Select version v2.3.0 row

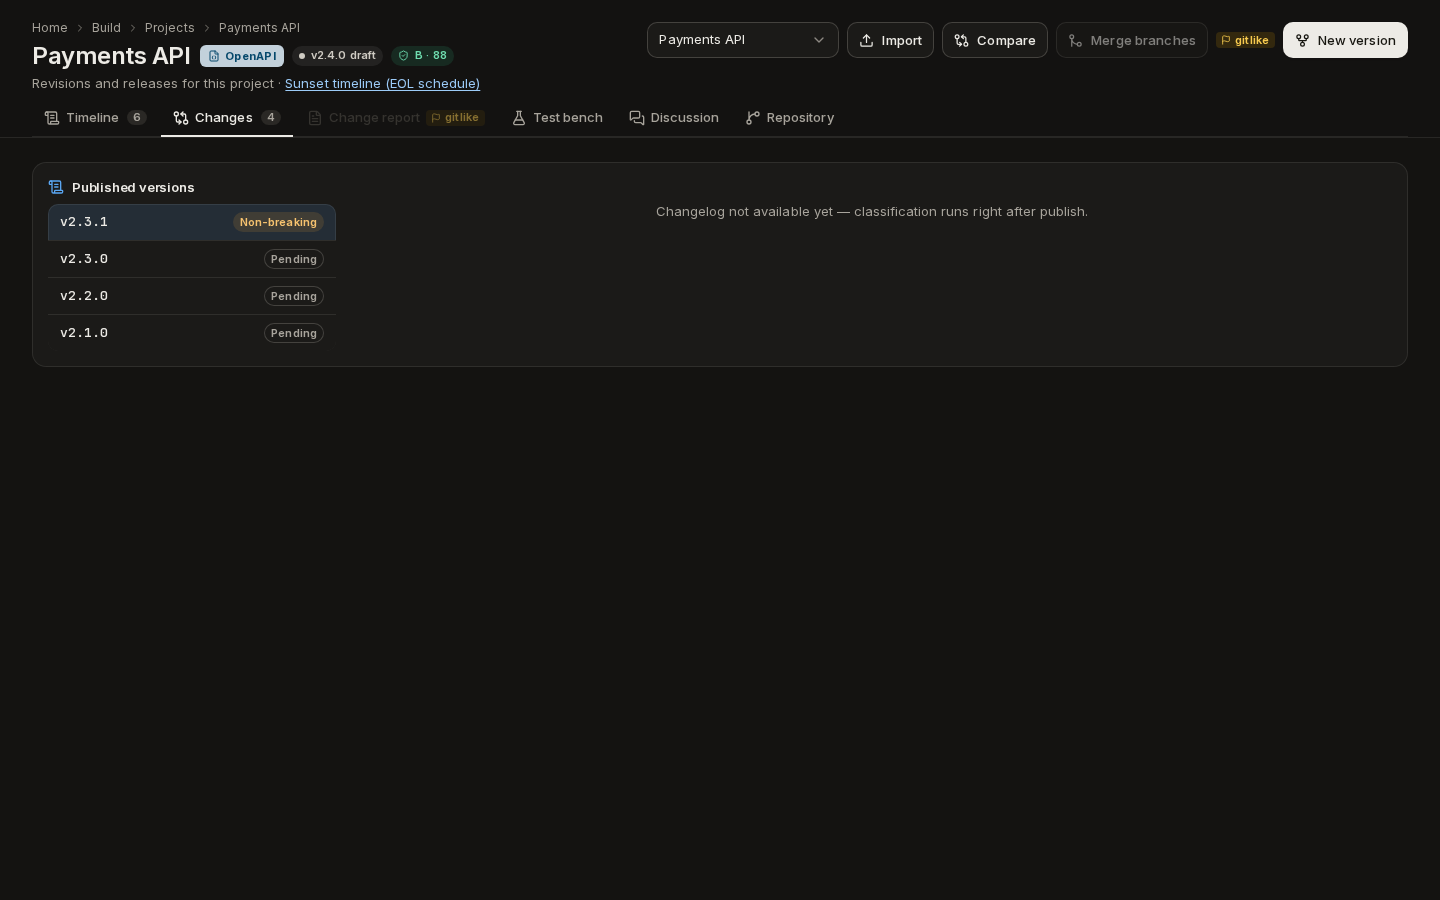192,259
